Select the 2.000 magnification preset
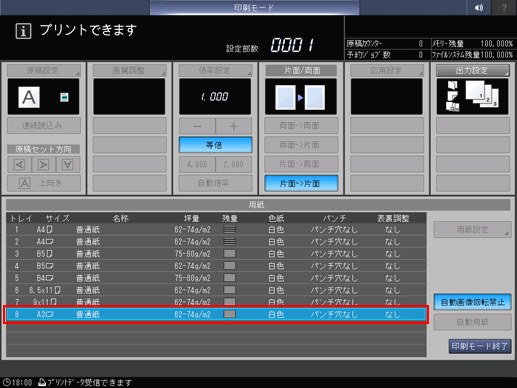Viewport: 517px width, 388px height. pyautogui.click(x=234, y=164)
